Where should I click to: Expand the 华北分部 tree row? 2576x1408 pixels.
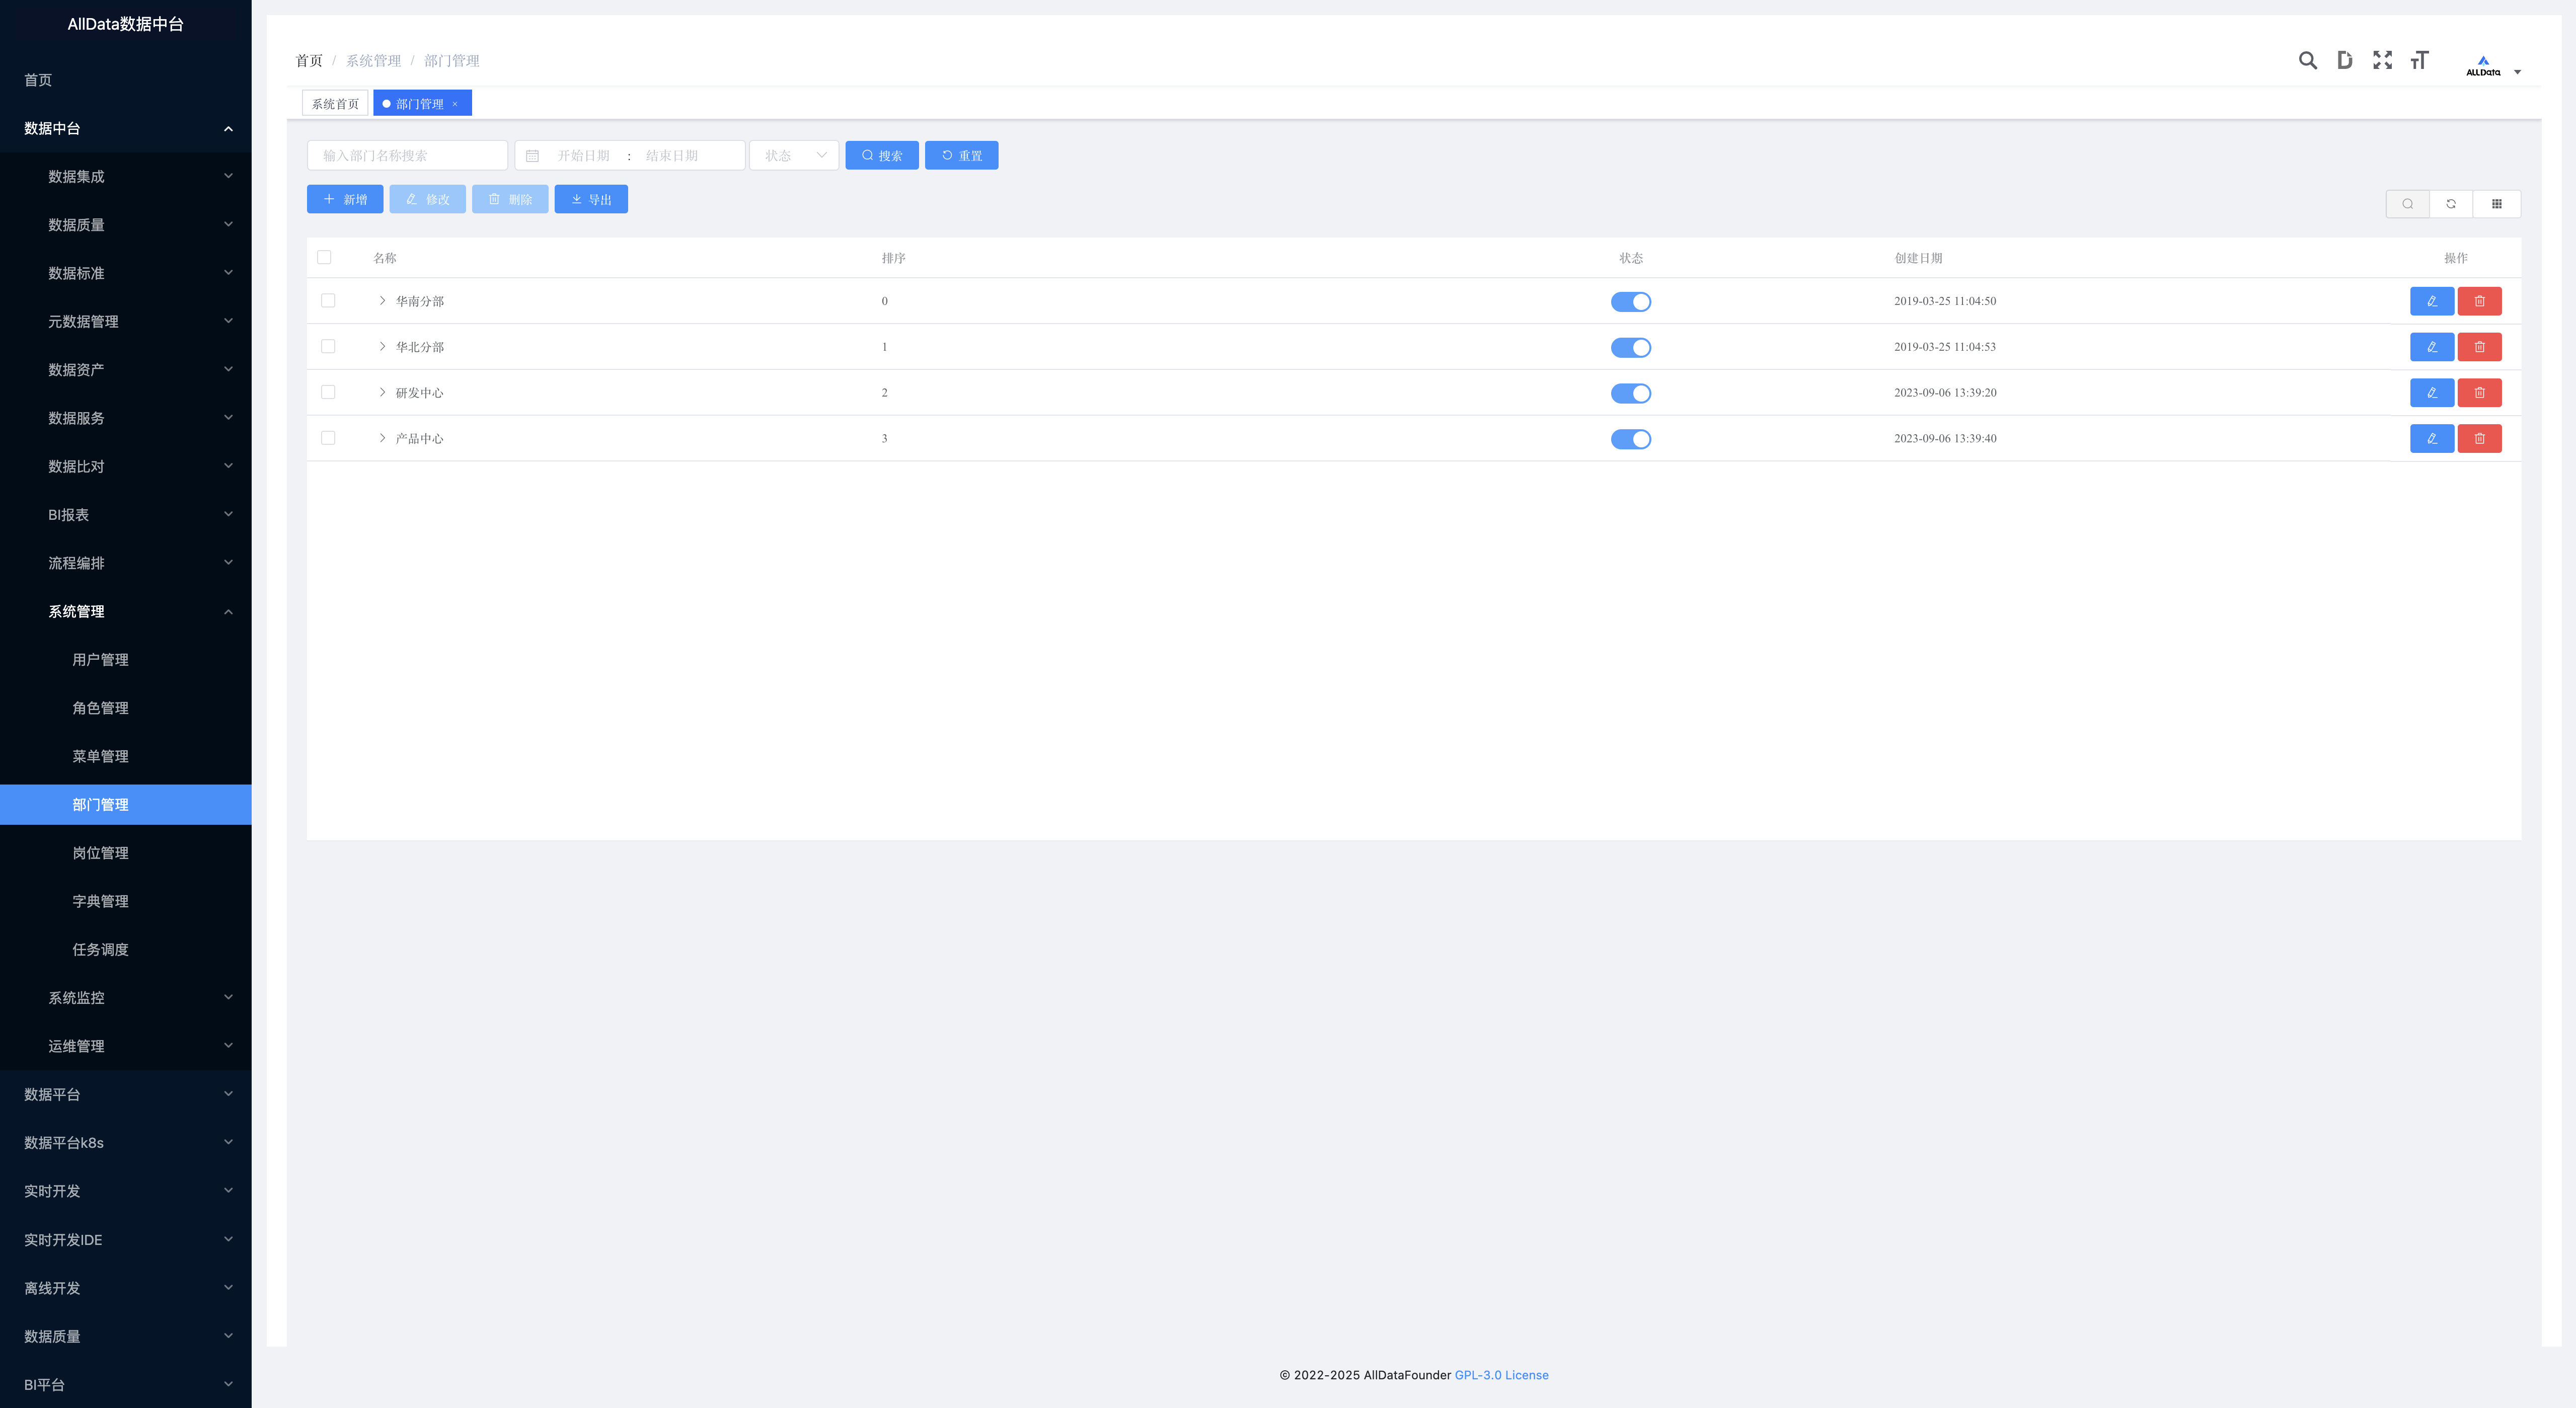[x=382, y=347]
